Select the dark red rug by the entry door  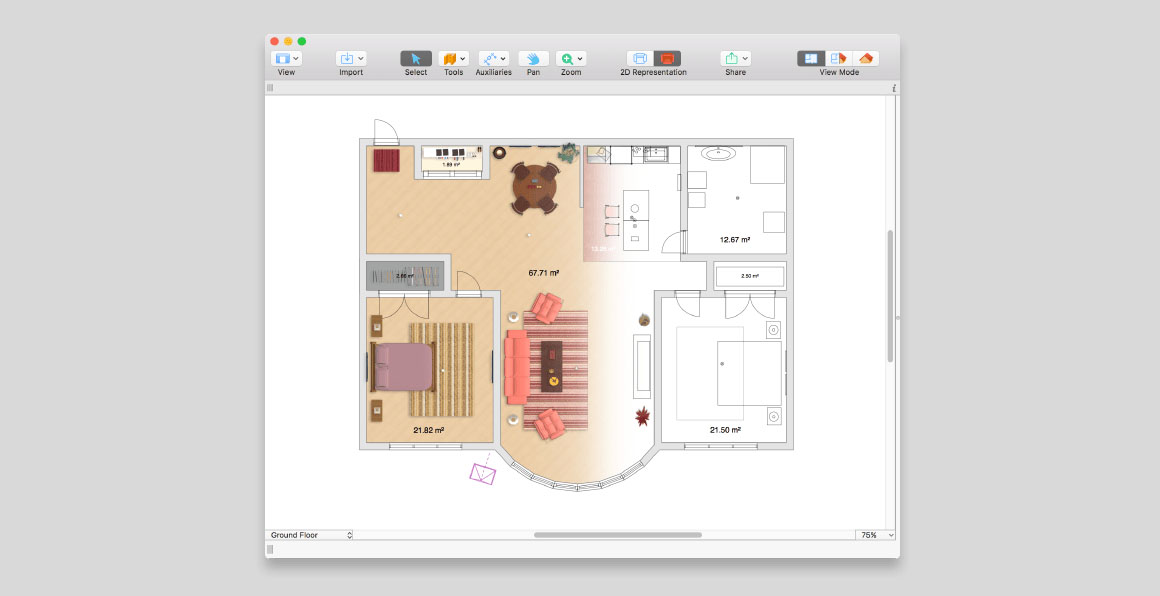pyautogui.click(x=386, y=160)
